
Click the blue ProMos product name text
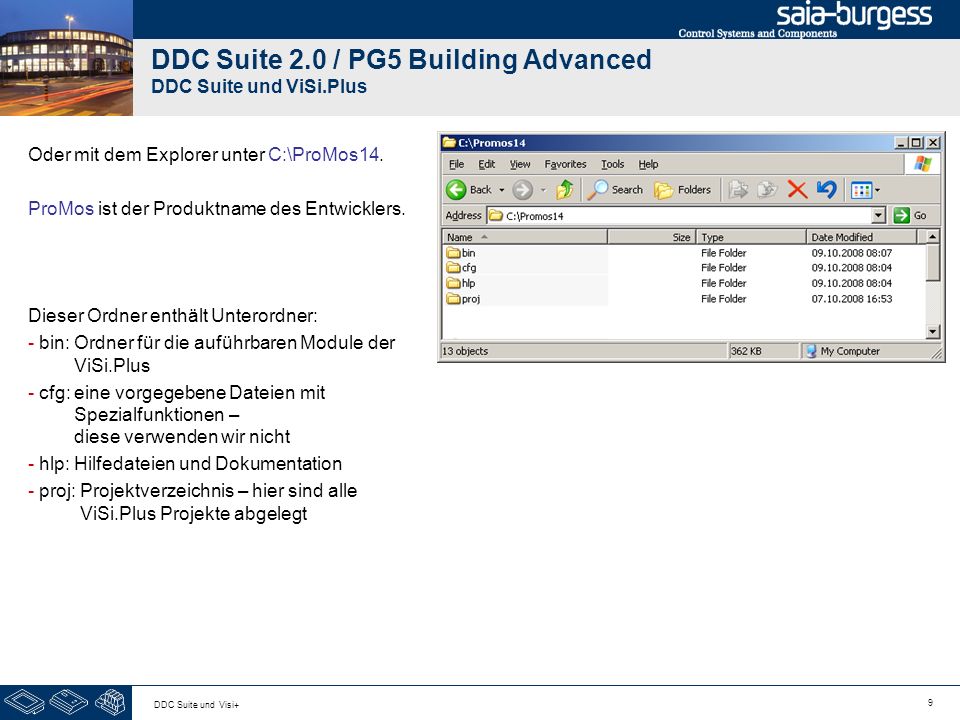61,208
